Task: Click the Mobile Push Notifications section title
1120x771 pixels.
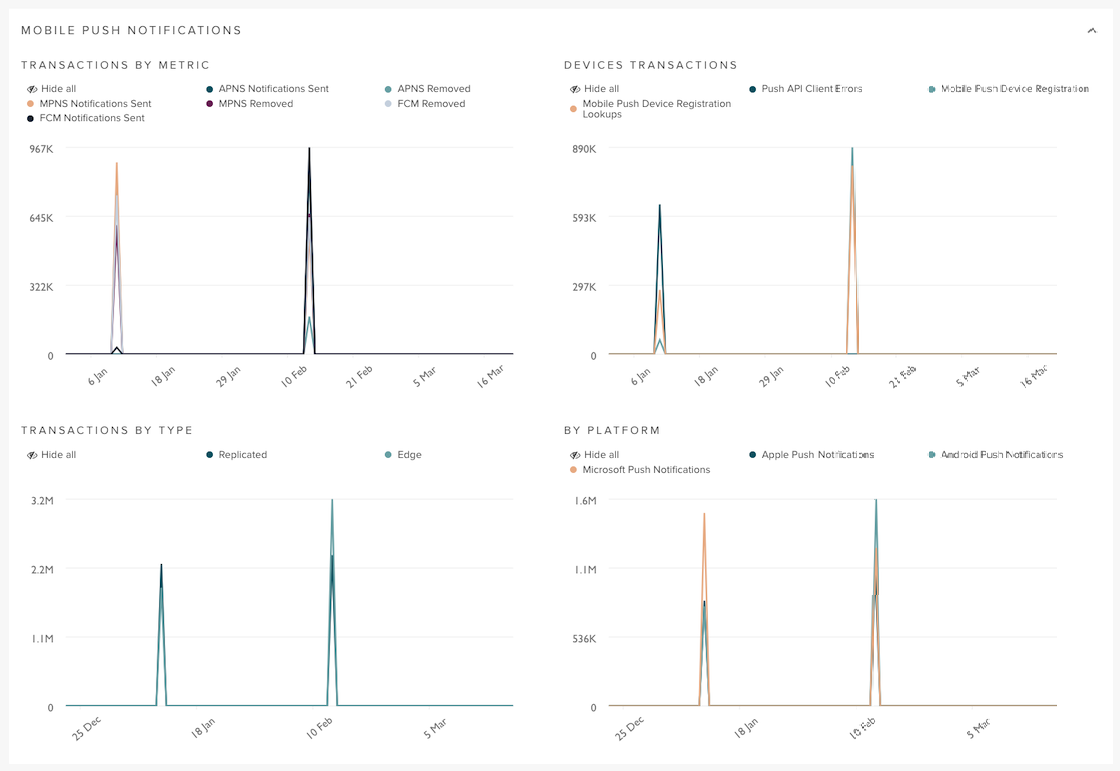Action: [131, 30]
